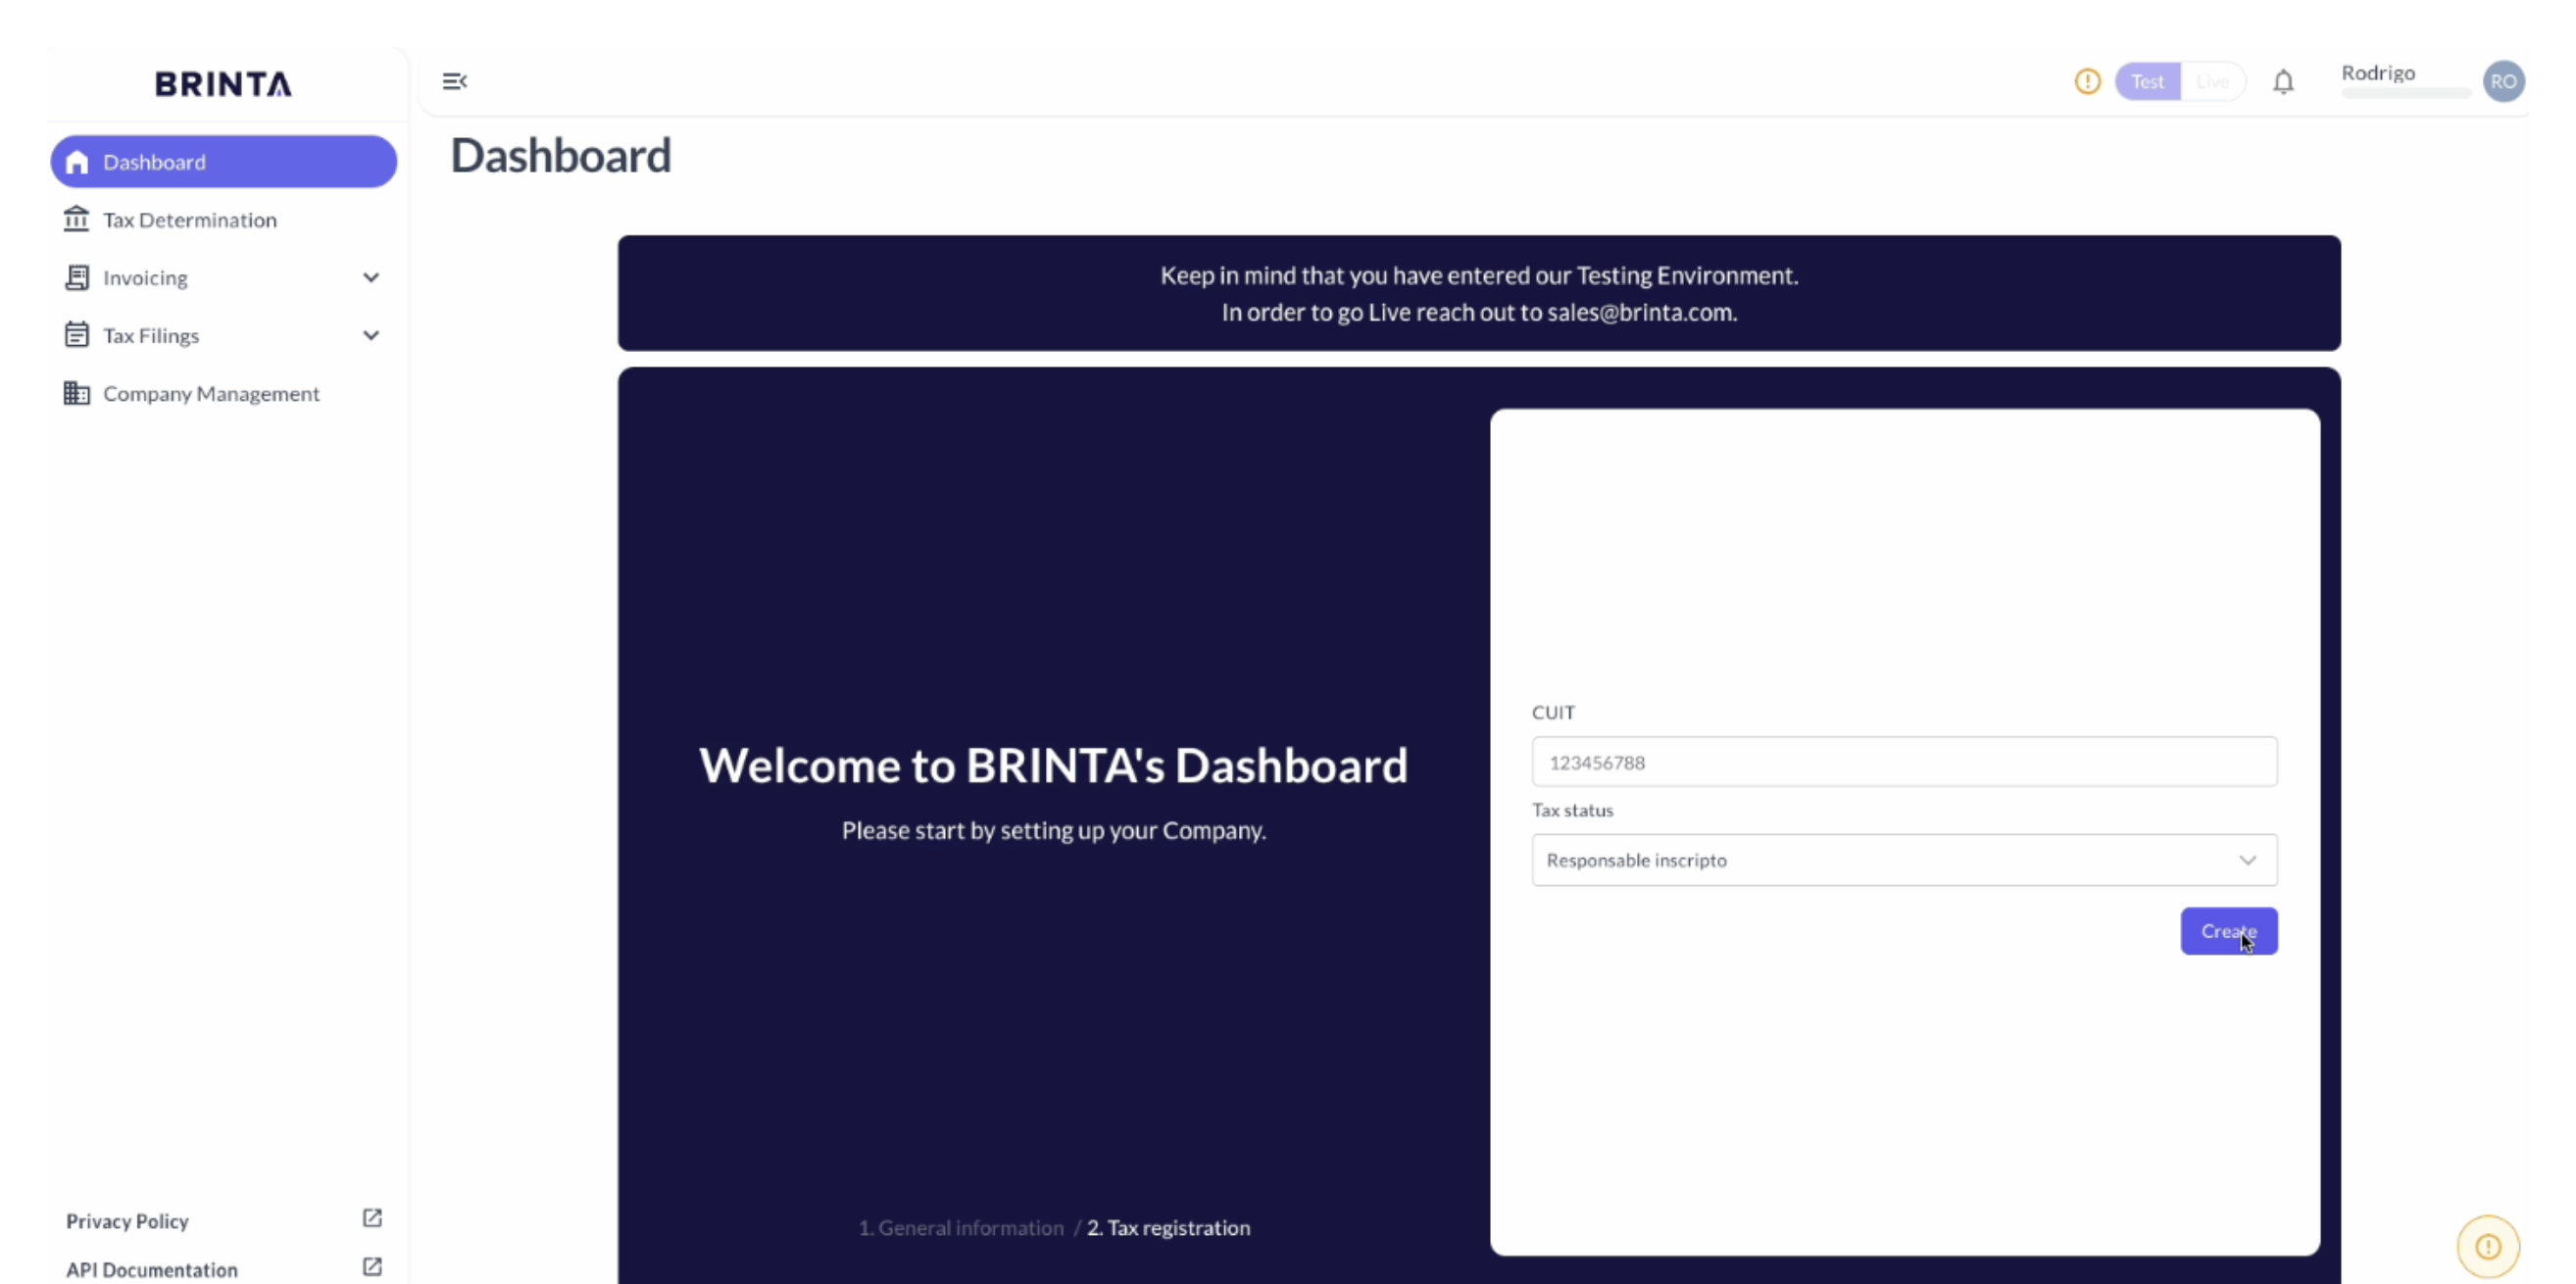Open the API Documentation external link icon

point(372,1267)
